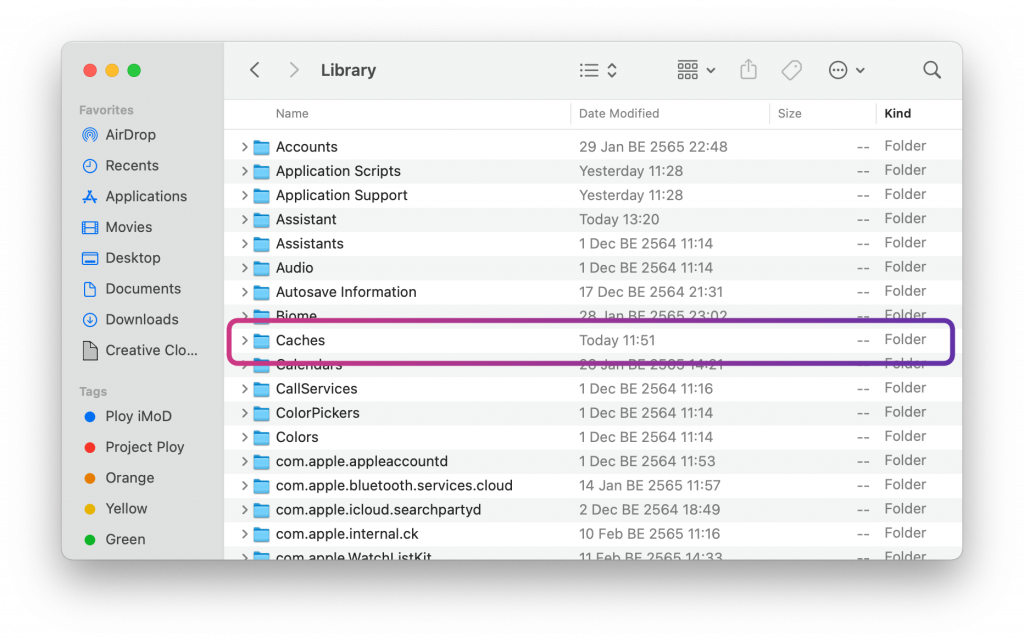Open the list view switcher dropdown
Screen dimensions: 1024x641
598,70
